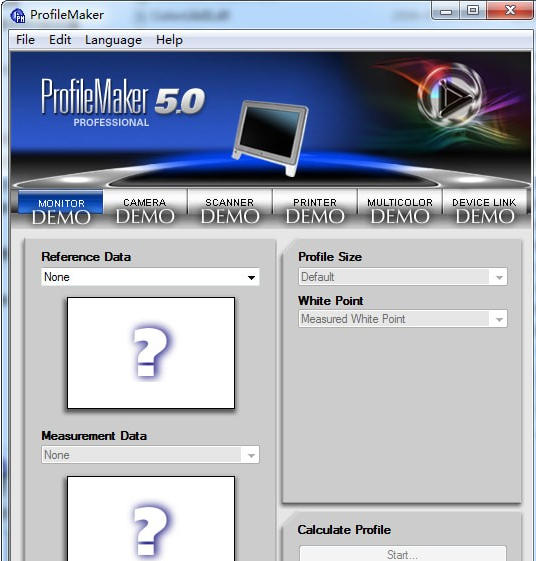
Task: Click the Measurement Data question mark preview
Action: [x=151, y=518]
